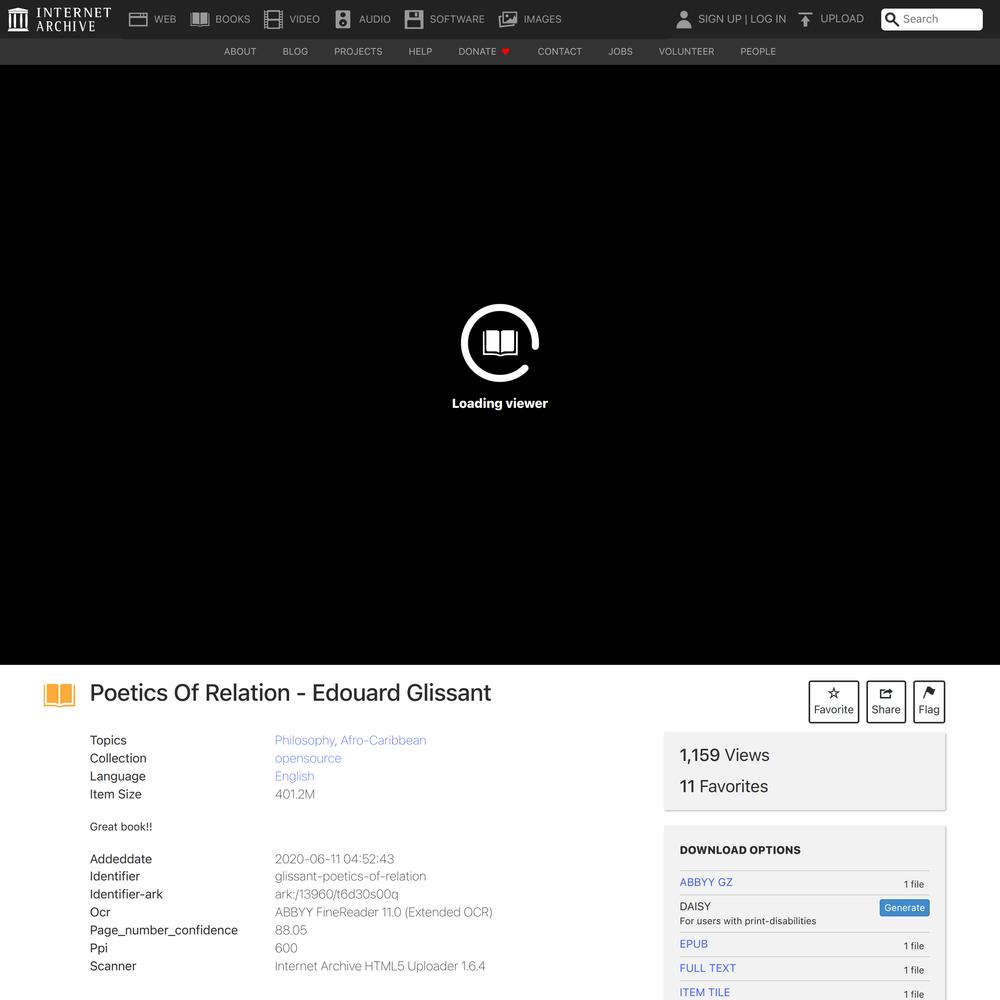Click the user avatar icon
The height and width of the screenshot is (1000, 1000).
pyautogui.click(x=684, y=19)
